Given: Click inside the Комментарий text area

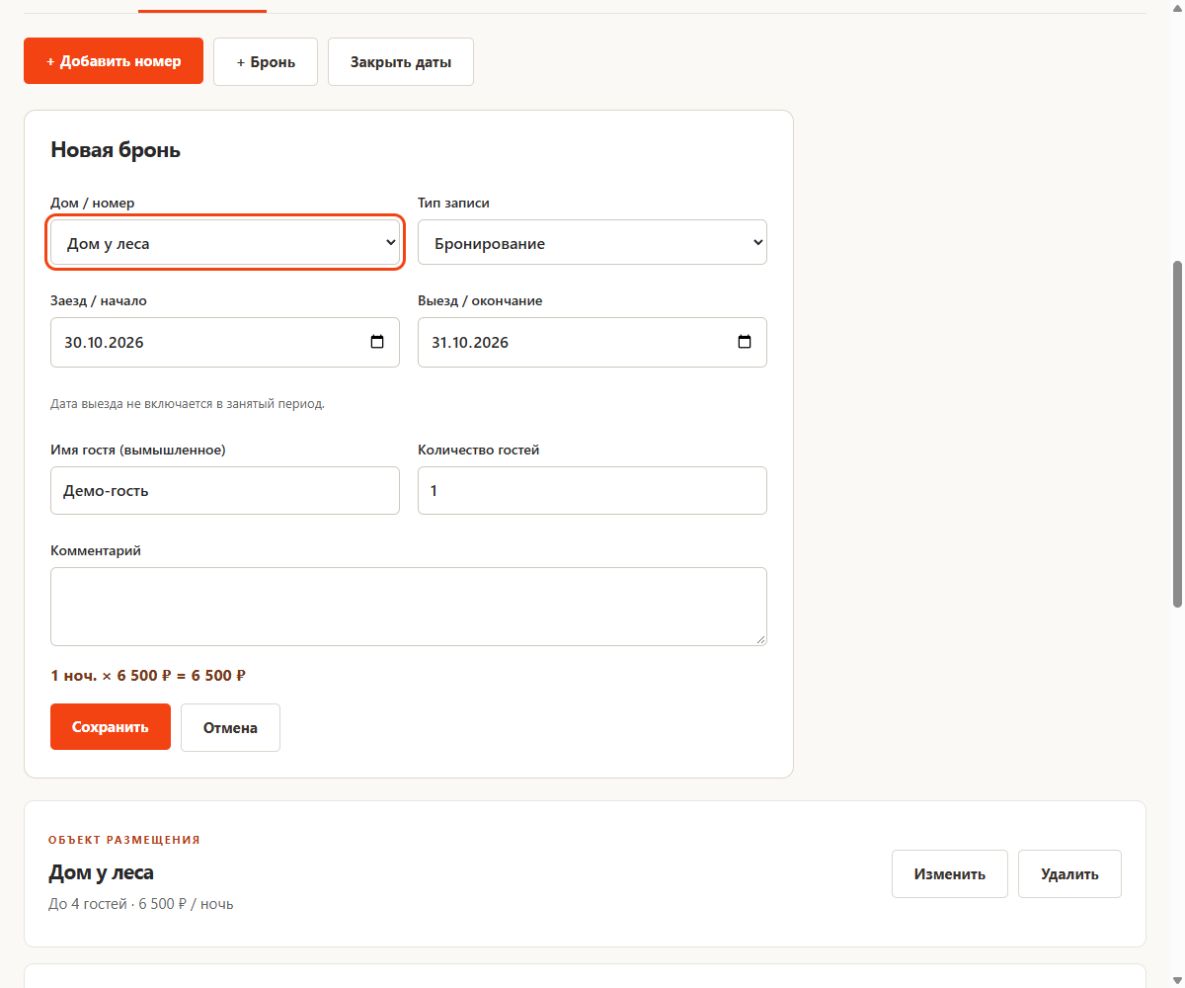Looking at the screenshot, I should (x=409, y=606).
